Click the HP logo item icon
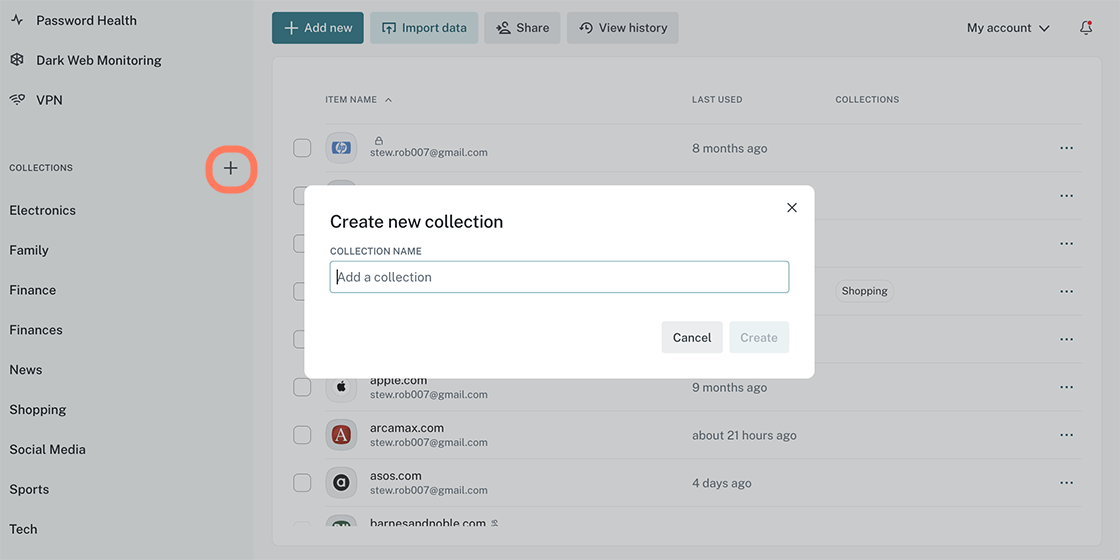This screenshot has width=1120, height=560. click(341, 148)
